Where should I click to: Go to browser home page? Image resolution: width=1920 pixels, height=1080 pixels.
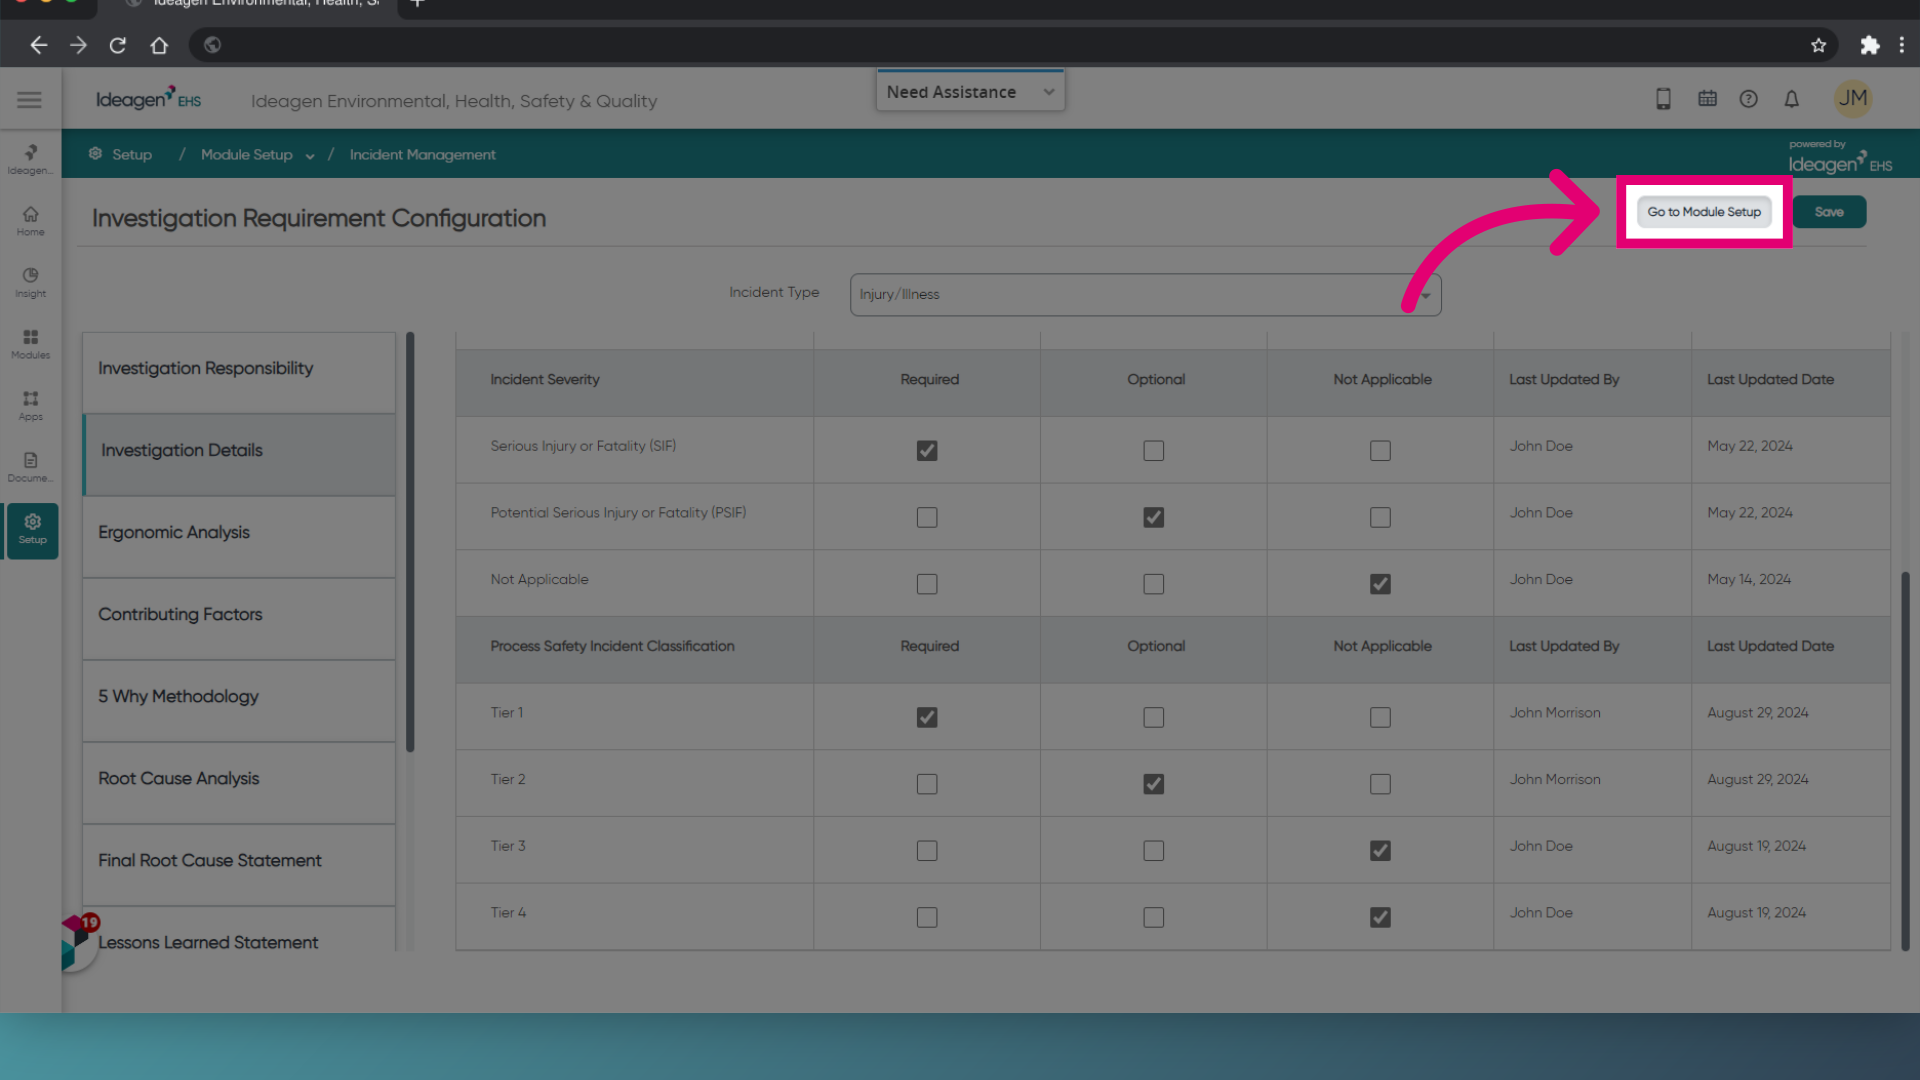coord(159,45)
